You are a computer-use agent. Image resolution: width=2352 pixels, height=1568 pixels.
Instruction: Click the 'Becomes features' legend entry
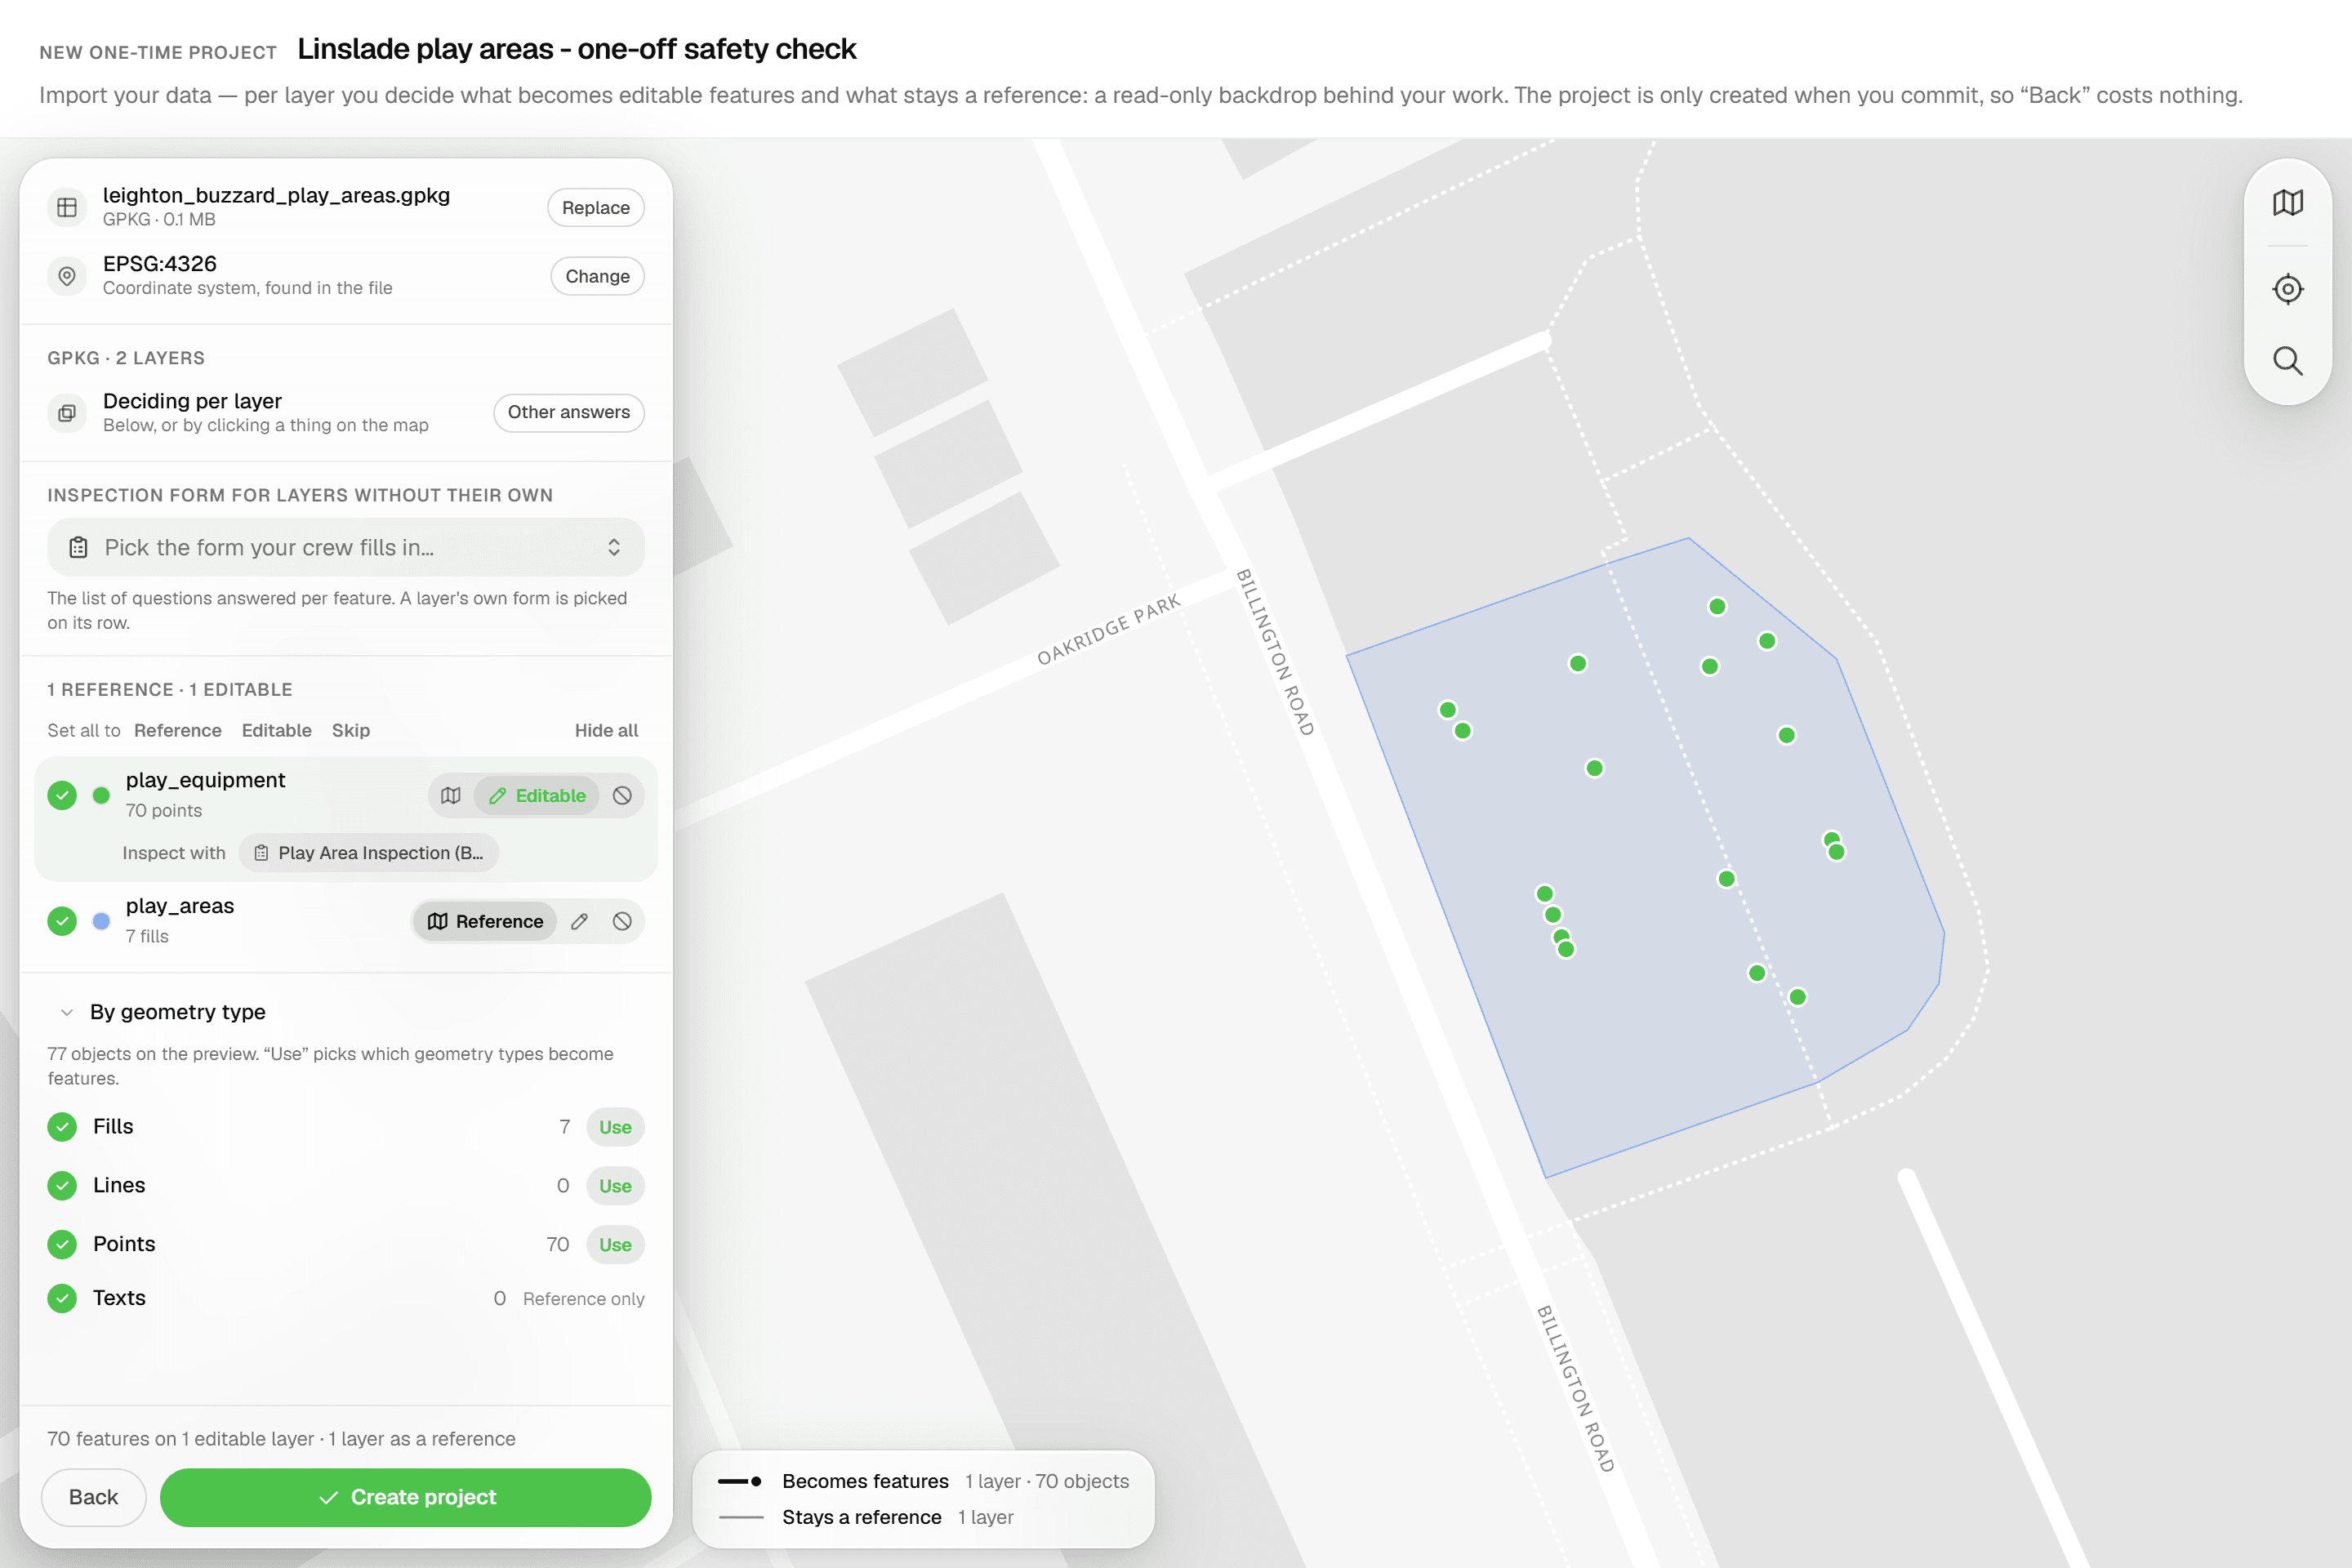pyautogui.click(x=924, y=1481)
